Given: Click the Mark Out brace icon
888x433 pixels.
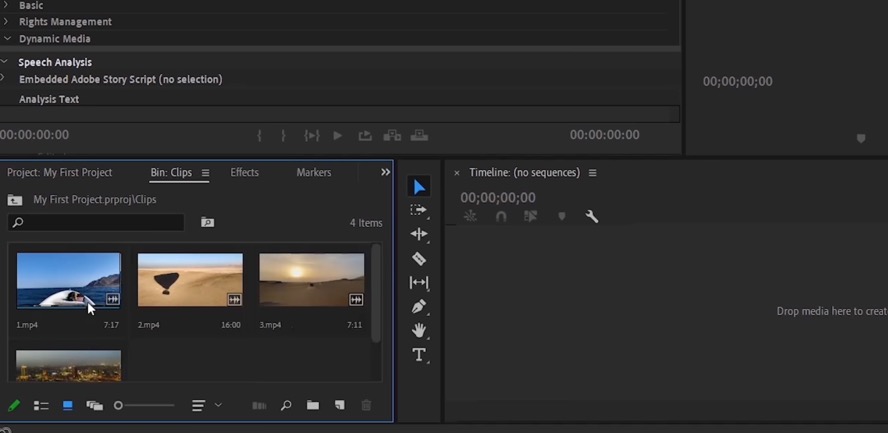Looking at the screenshot, I should click(x=284, y=136).
